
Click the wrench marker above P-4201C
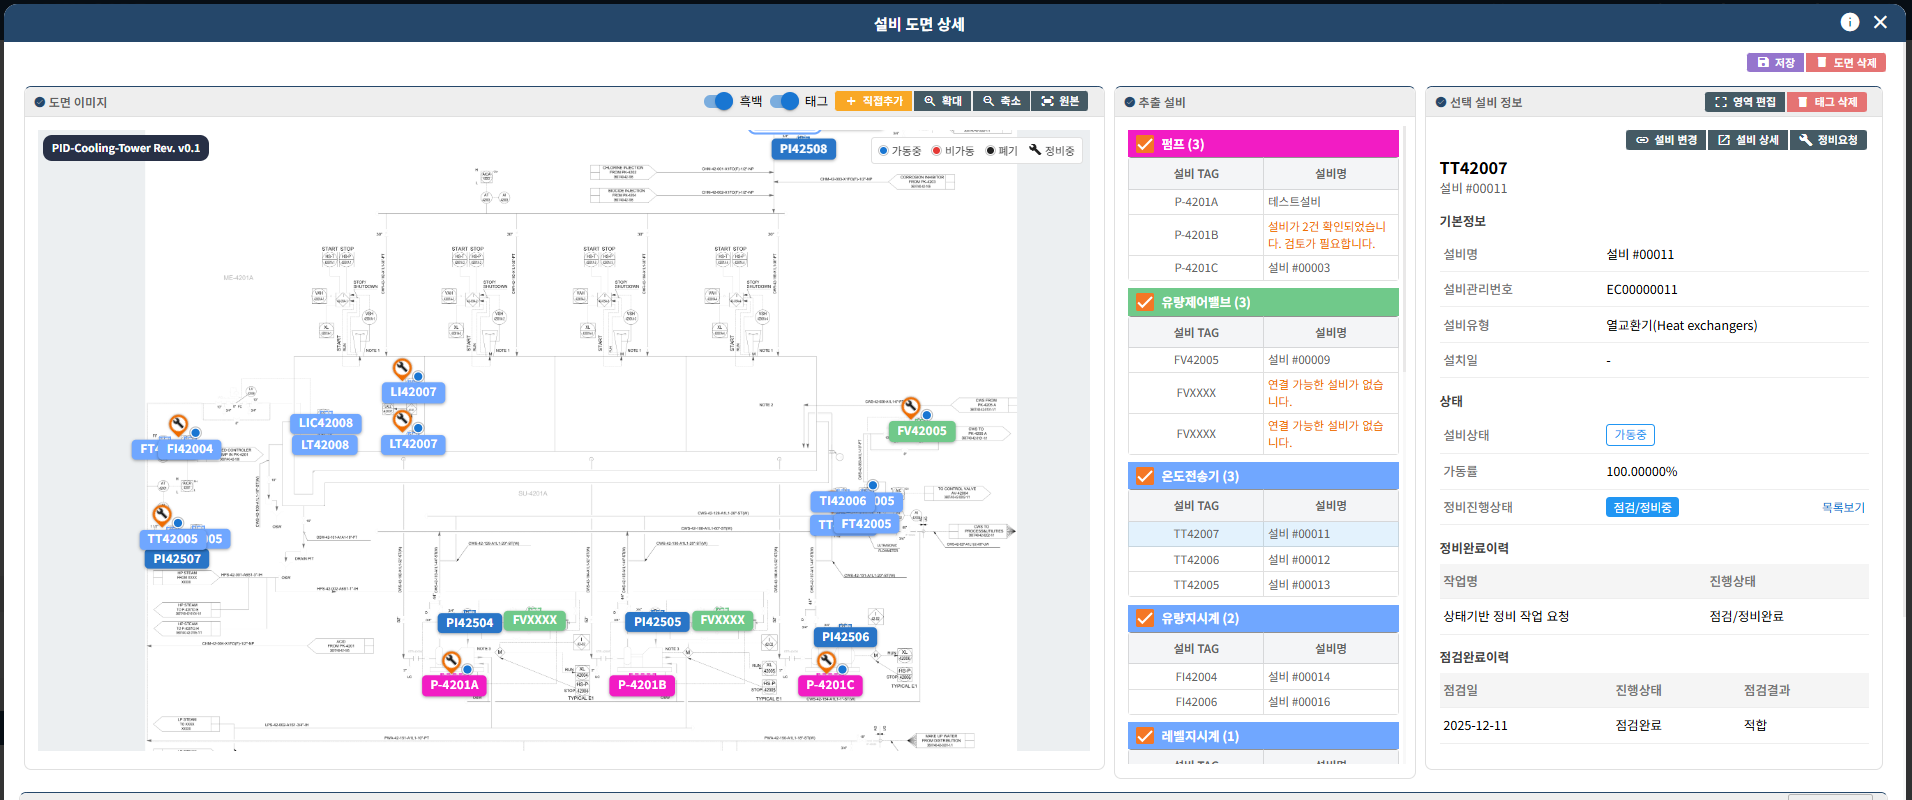pyautogui.click(x=826, y=661)
